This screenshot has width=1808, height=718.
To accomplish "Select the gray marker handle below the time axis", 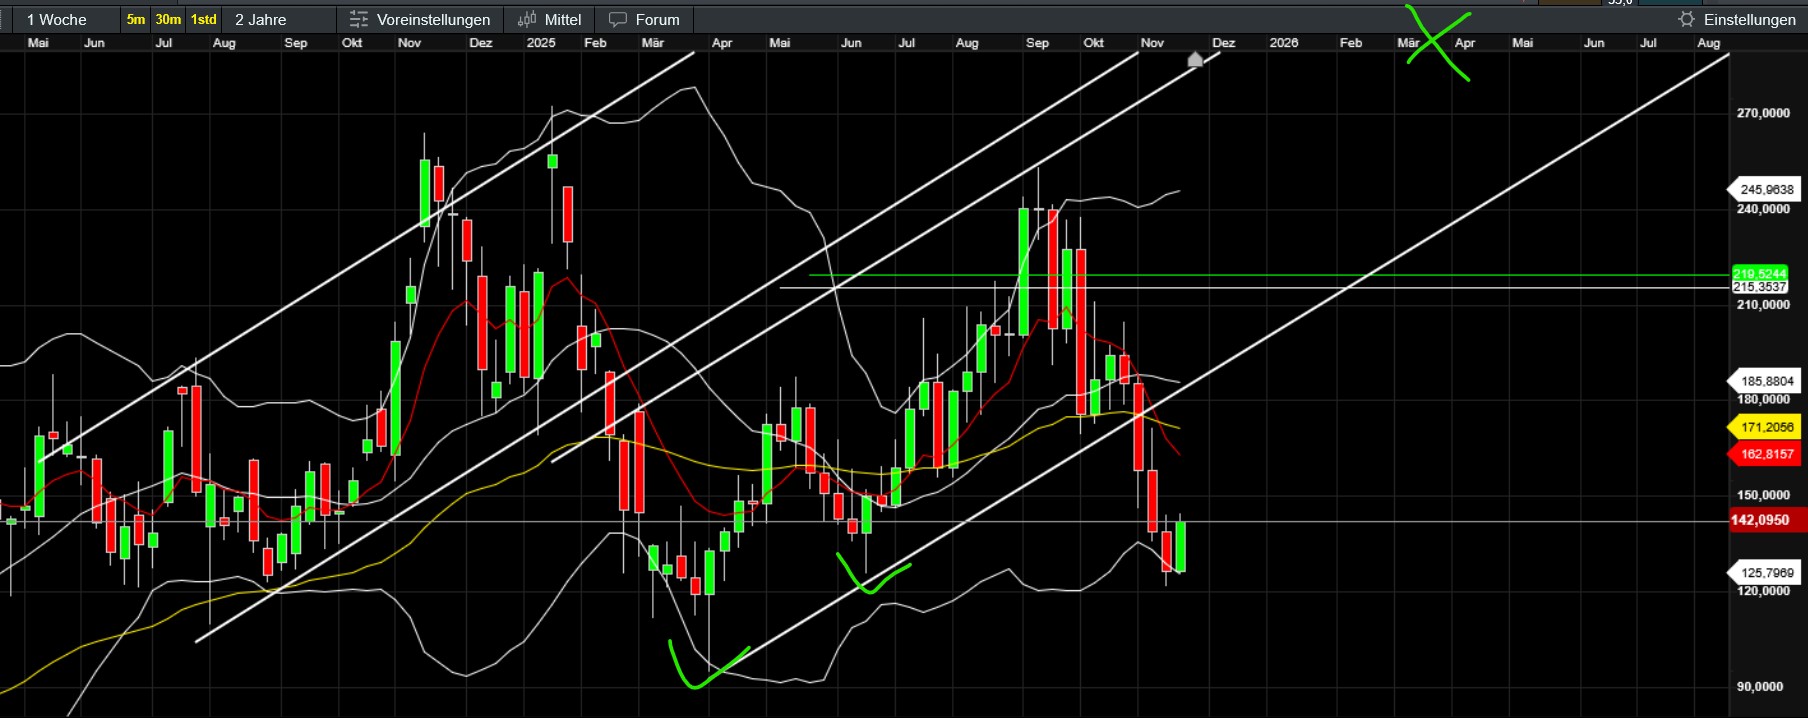I will tap(1195, 60).
